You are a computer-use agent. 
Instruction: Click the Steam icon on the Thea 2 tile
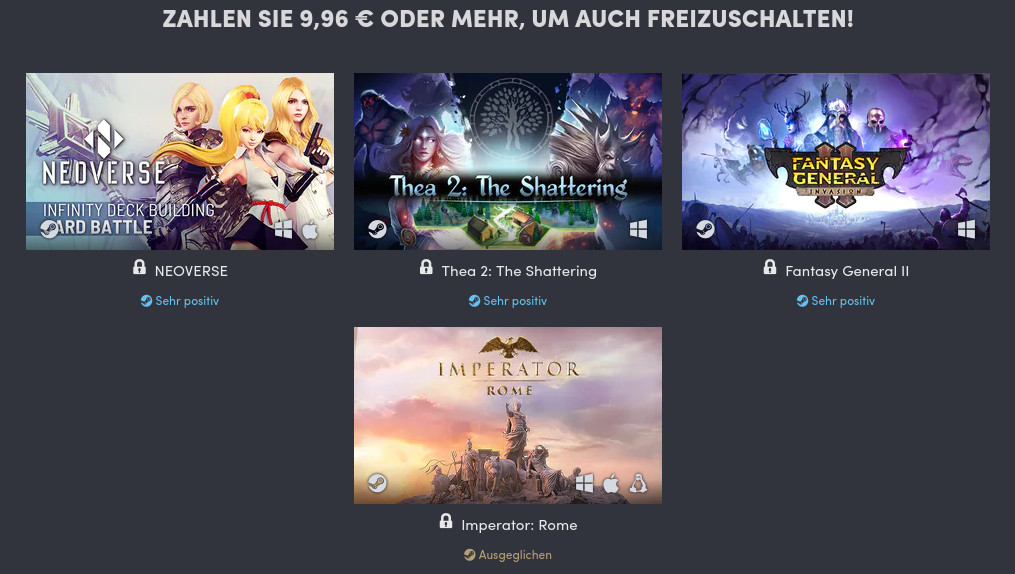(377, 228)
